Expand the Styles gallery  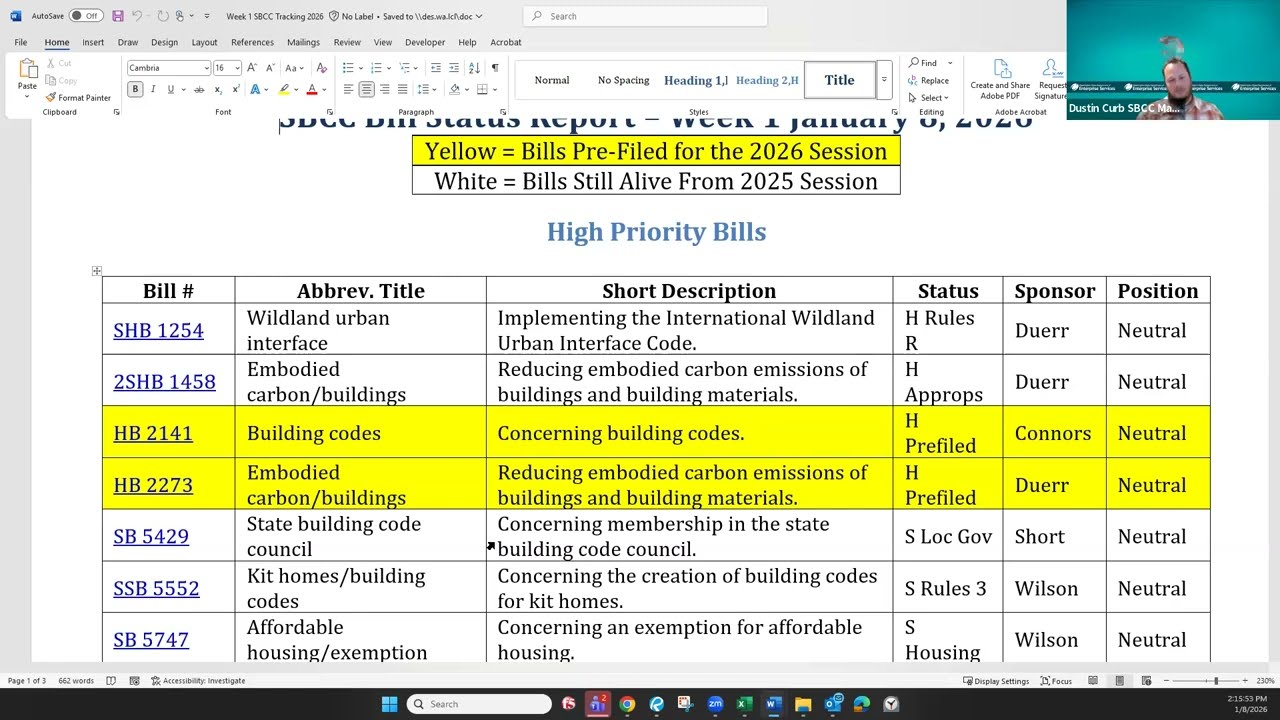884,80
